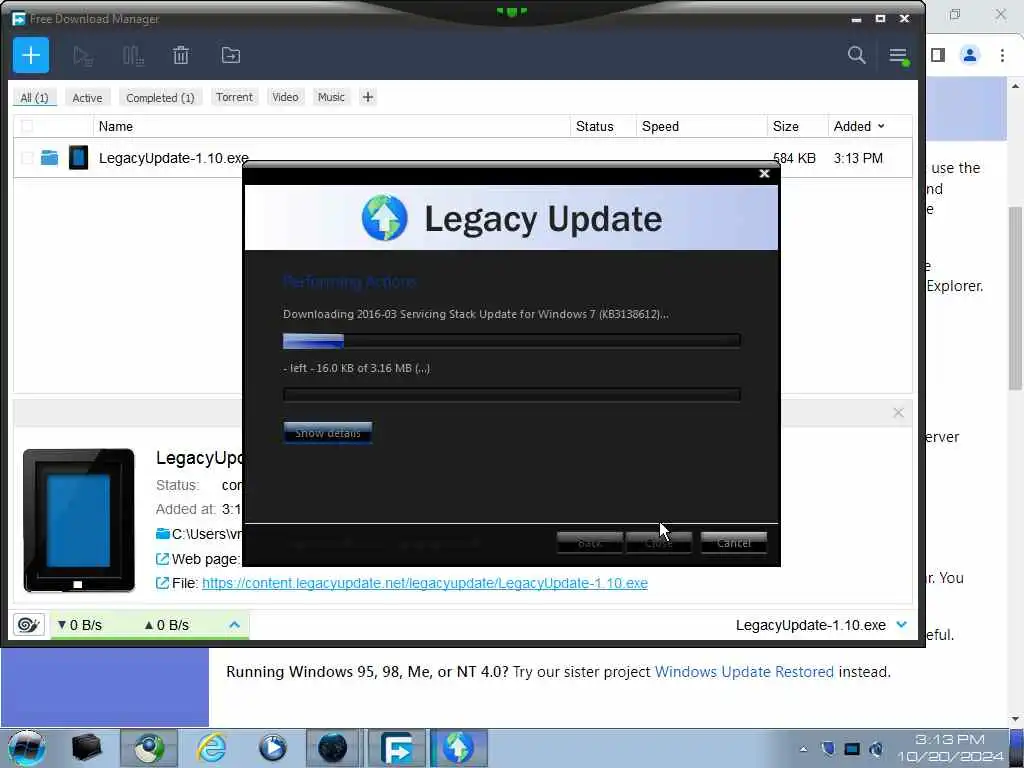Image resolution: width=1024 pixels, height=768 pixels.
Task: Open Chrome three-dot menu
Action: pos(1002,55)
